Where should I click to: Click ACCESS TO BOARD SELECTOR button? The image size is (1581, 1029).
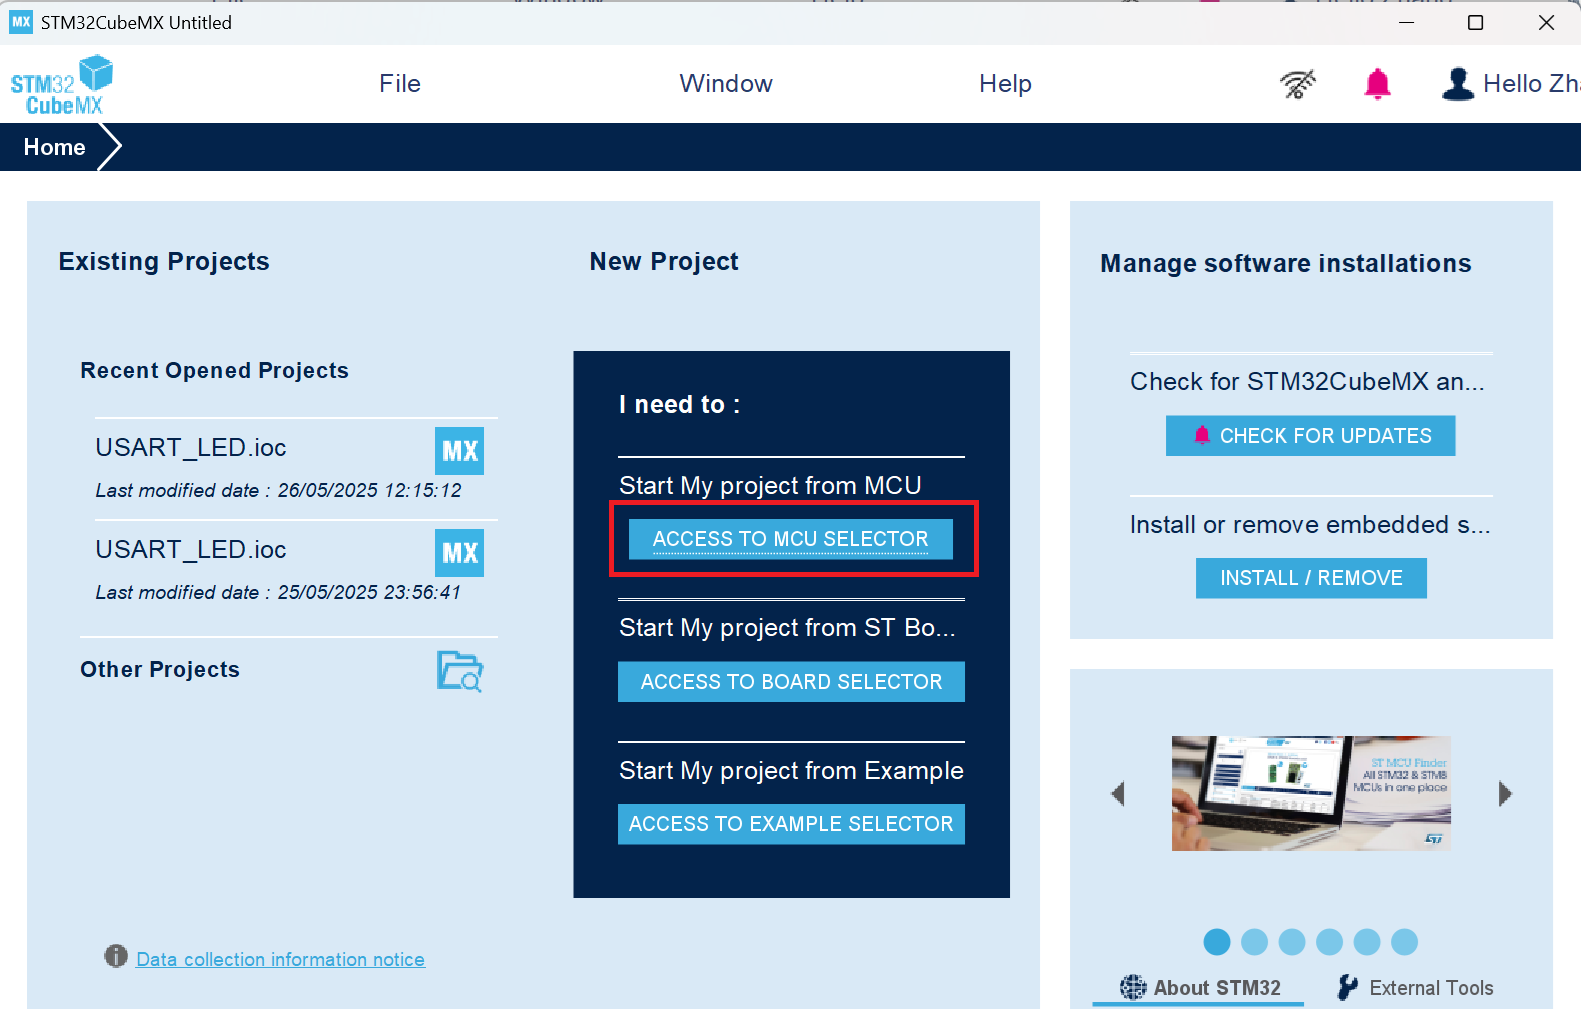791,682
